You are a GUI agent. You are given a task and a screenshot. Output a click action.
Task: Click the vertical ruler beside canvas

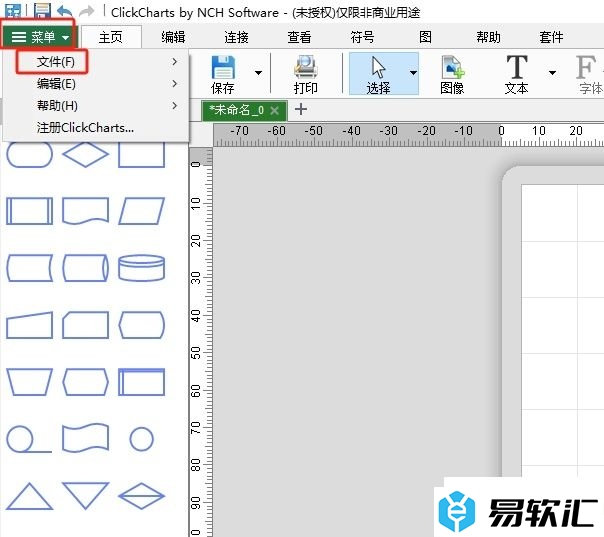pyautogui.click(x=201, y=342)
